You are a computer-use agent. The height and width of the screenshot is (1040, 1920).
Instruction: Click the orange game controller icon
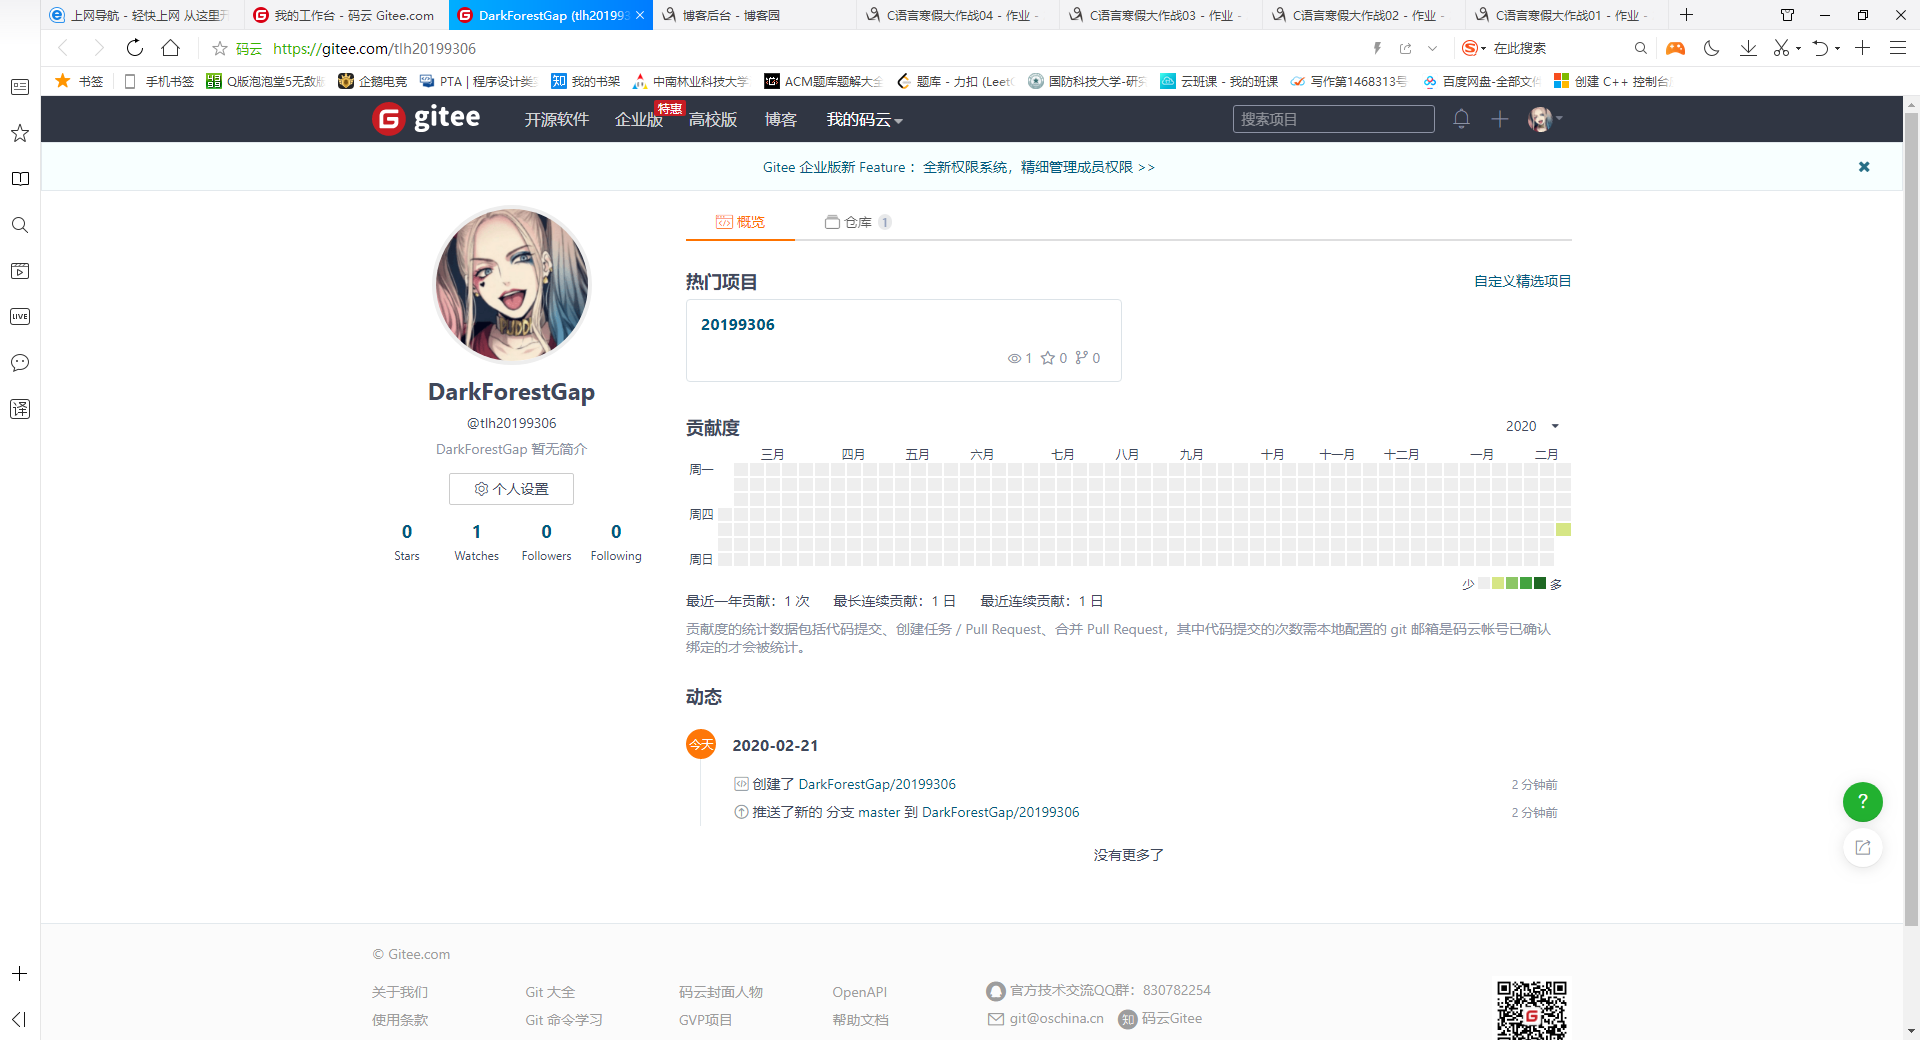click(x=1675, y=48)
